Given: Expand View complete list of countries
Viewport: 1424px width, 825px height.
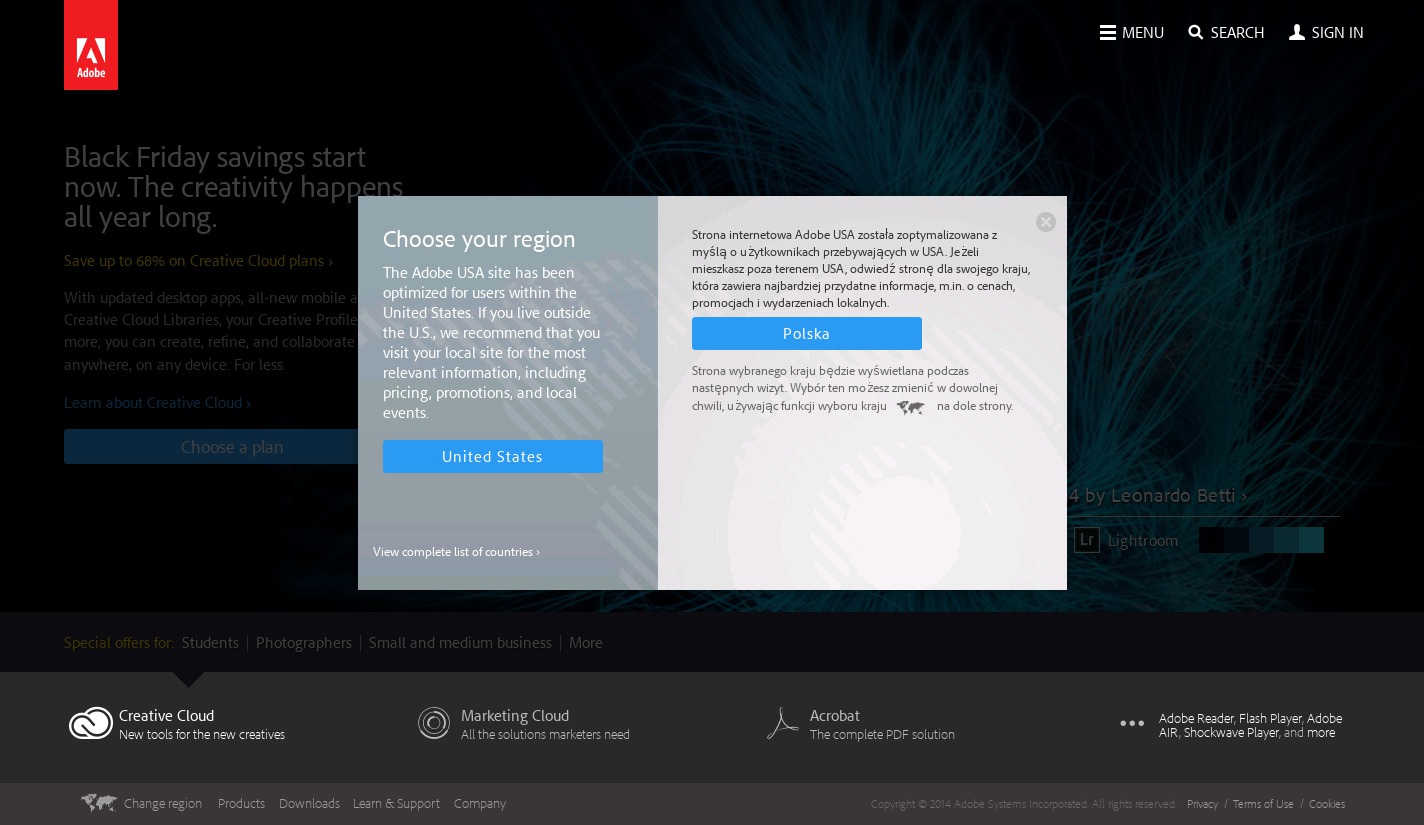Looking at the screenshot, I should tap(456, 552).
